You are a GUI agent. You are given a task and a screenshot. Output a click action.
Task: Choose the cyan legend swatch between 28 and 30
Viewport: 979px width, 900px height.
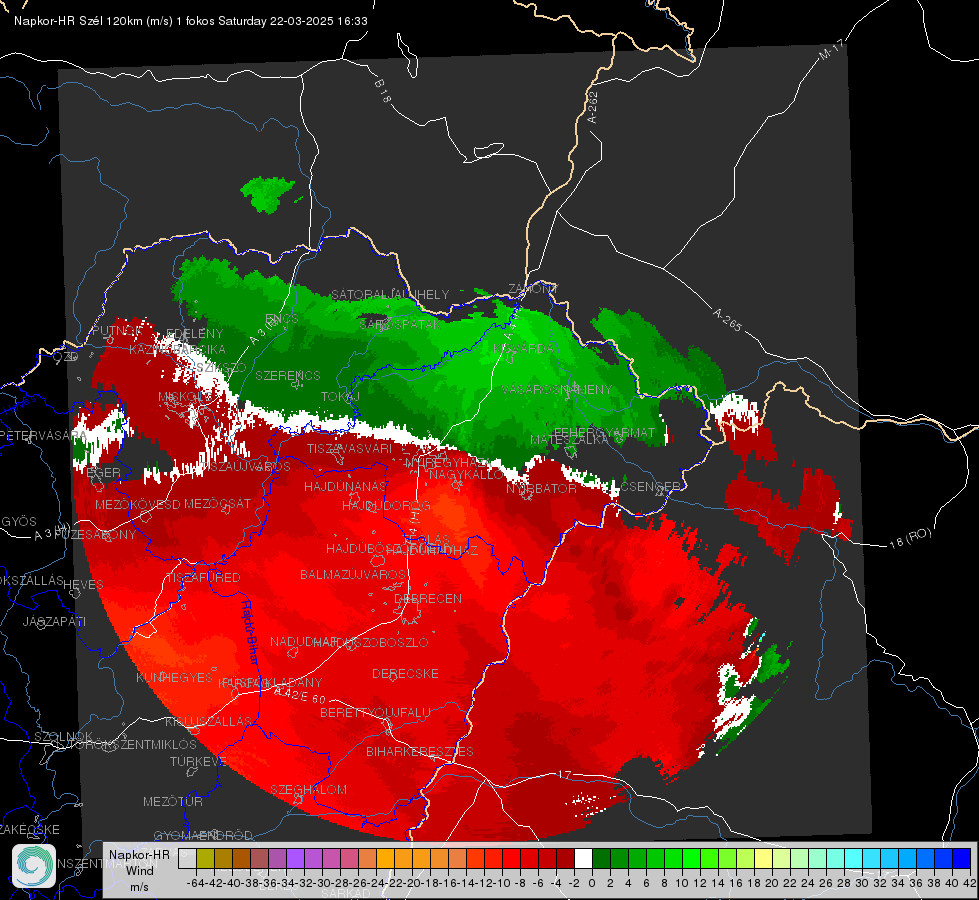[853, 858]
